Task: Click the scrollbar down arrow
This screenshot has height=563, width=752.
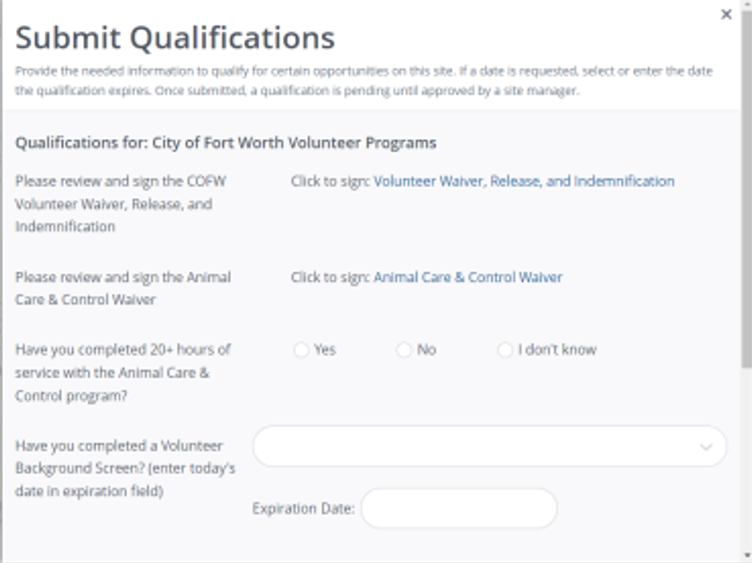Action: point(746,555)
